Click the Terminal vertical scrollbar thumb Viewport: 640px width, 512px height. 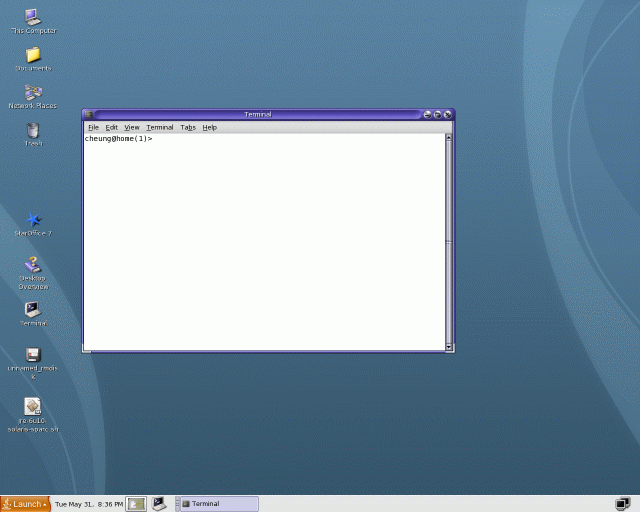click(x=449, y=242)
